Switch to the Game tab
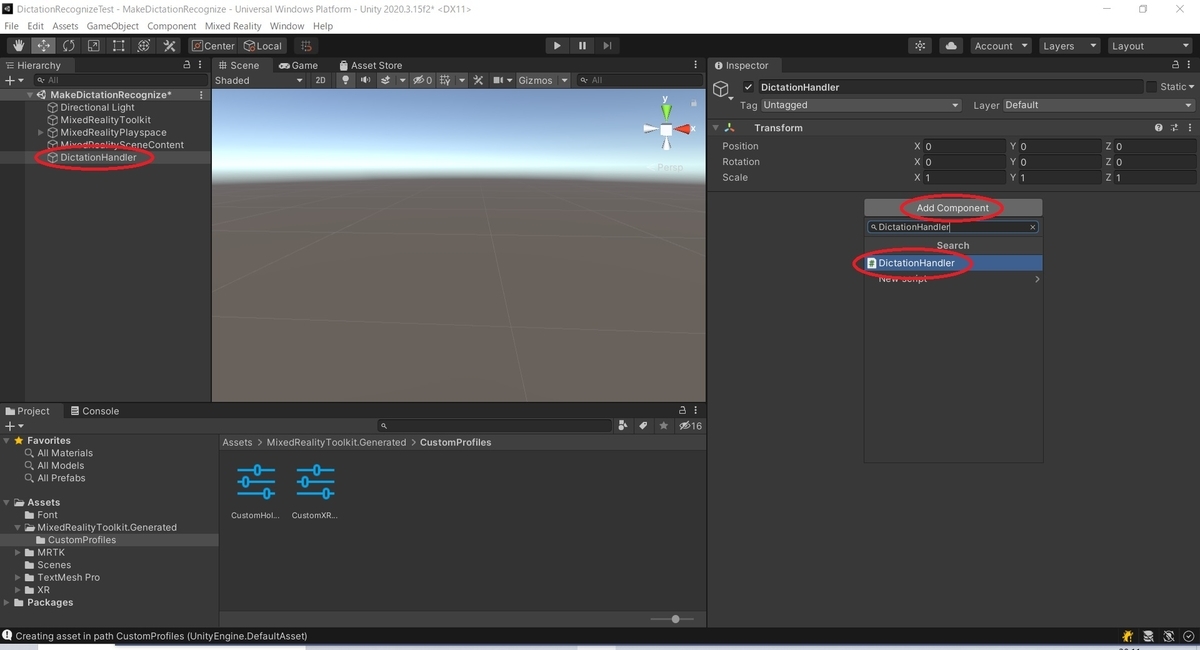 298,65
